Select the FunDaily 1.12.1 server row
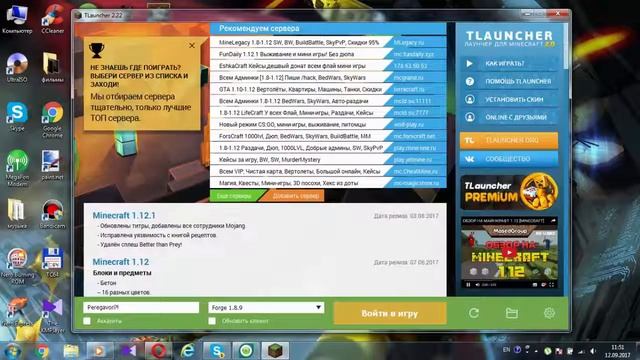 328,54
